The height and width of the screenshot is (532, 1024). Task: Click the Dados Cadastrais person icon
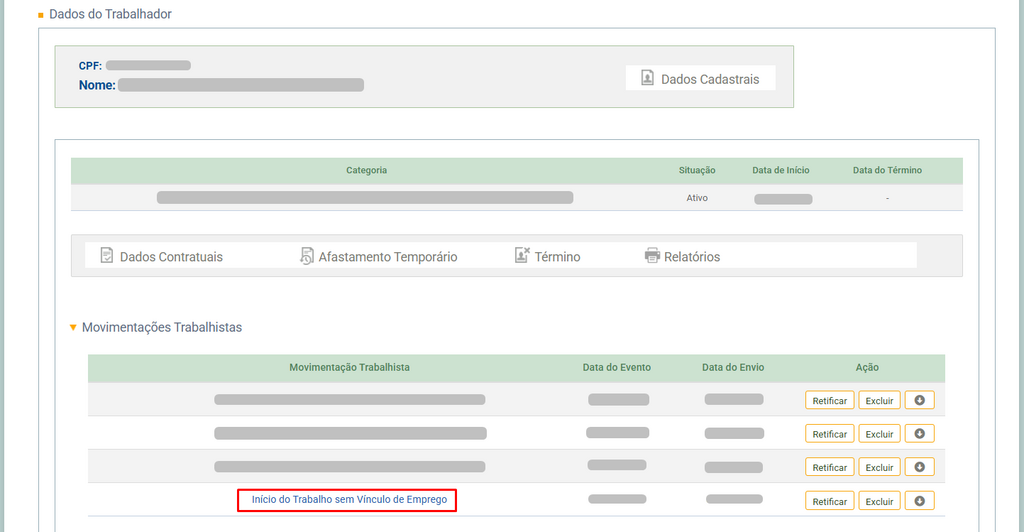647,78
